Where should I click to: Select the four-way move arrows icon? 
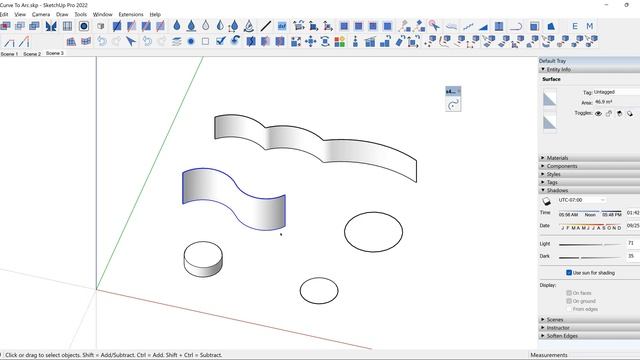pyautogui.click(x=310, y=42)
